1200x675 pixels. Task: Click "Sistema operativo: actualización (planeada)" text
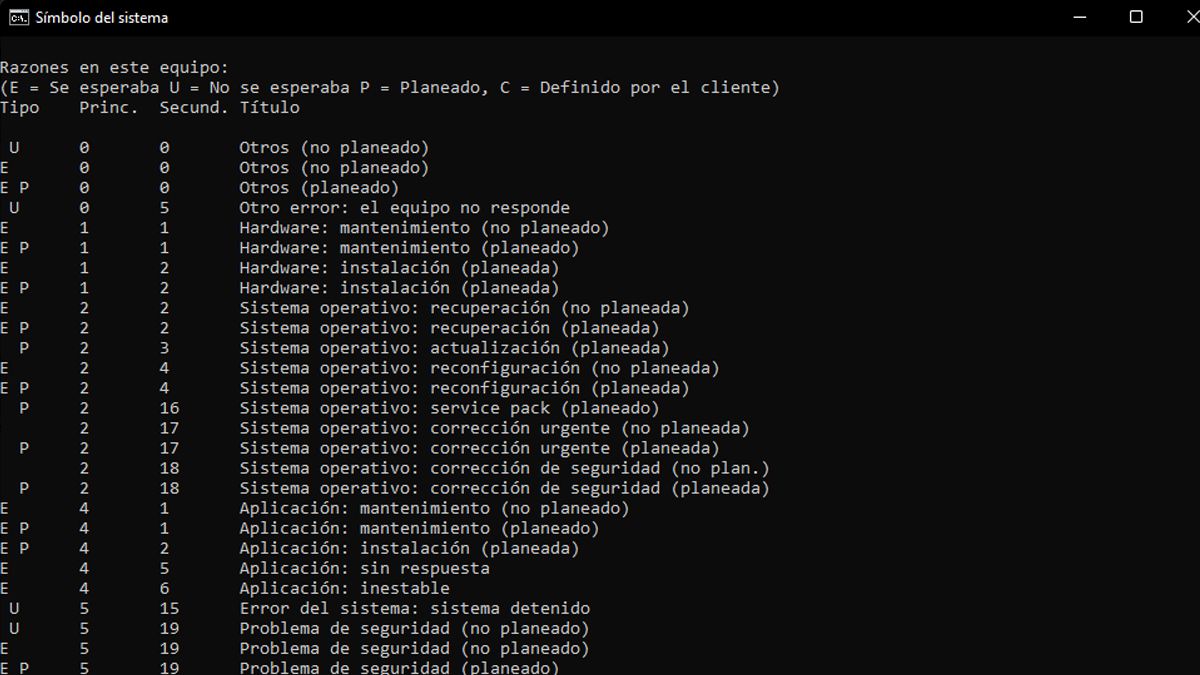454,348
